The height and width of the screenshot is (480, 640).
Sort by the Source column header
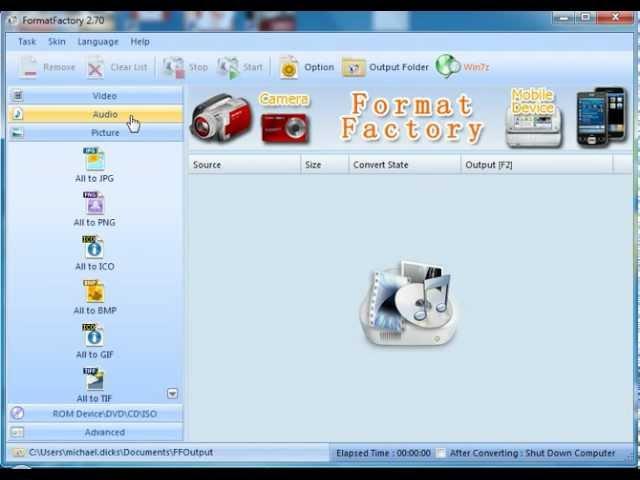pyautogui.click(x=244, y=164)
